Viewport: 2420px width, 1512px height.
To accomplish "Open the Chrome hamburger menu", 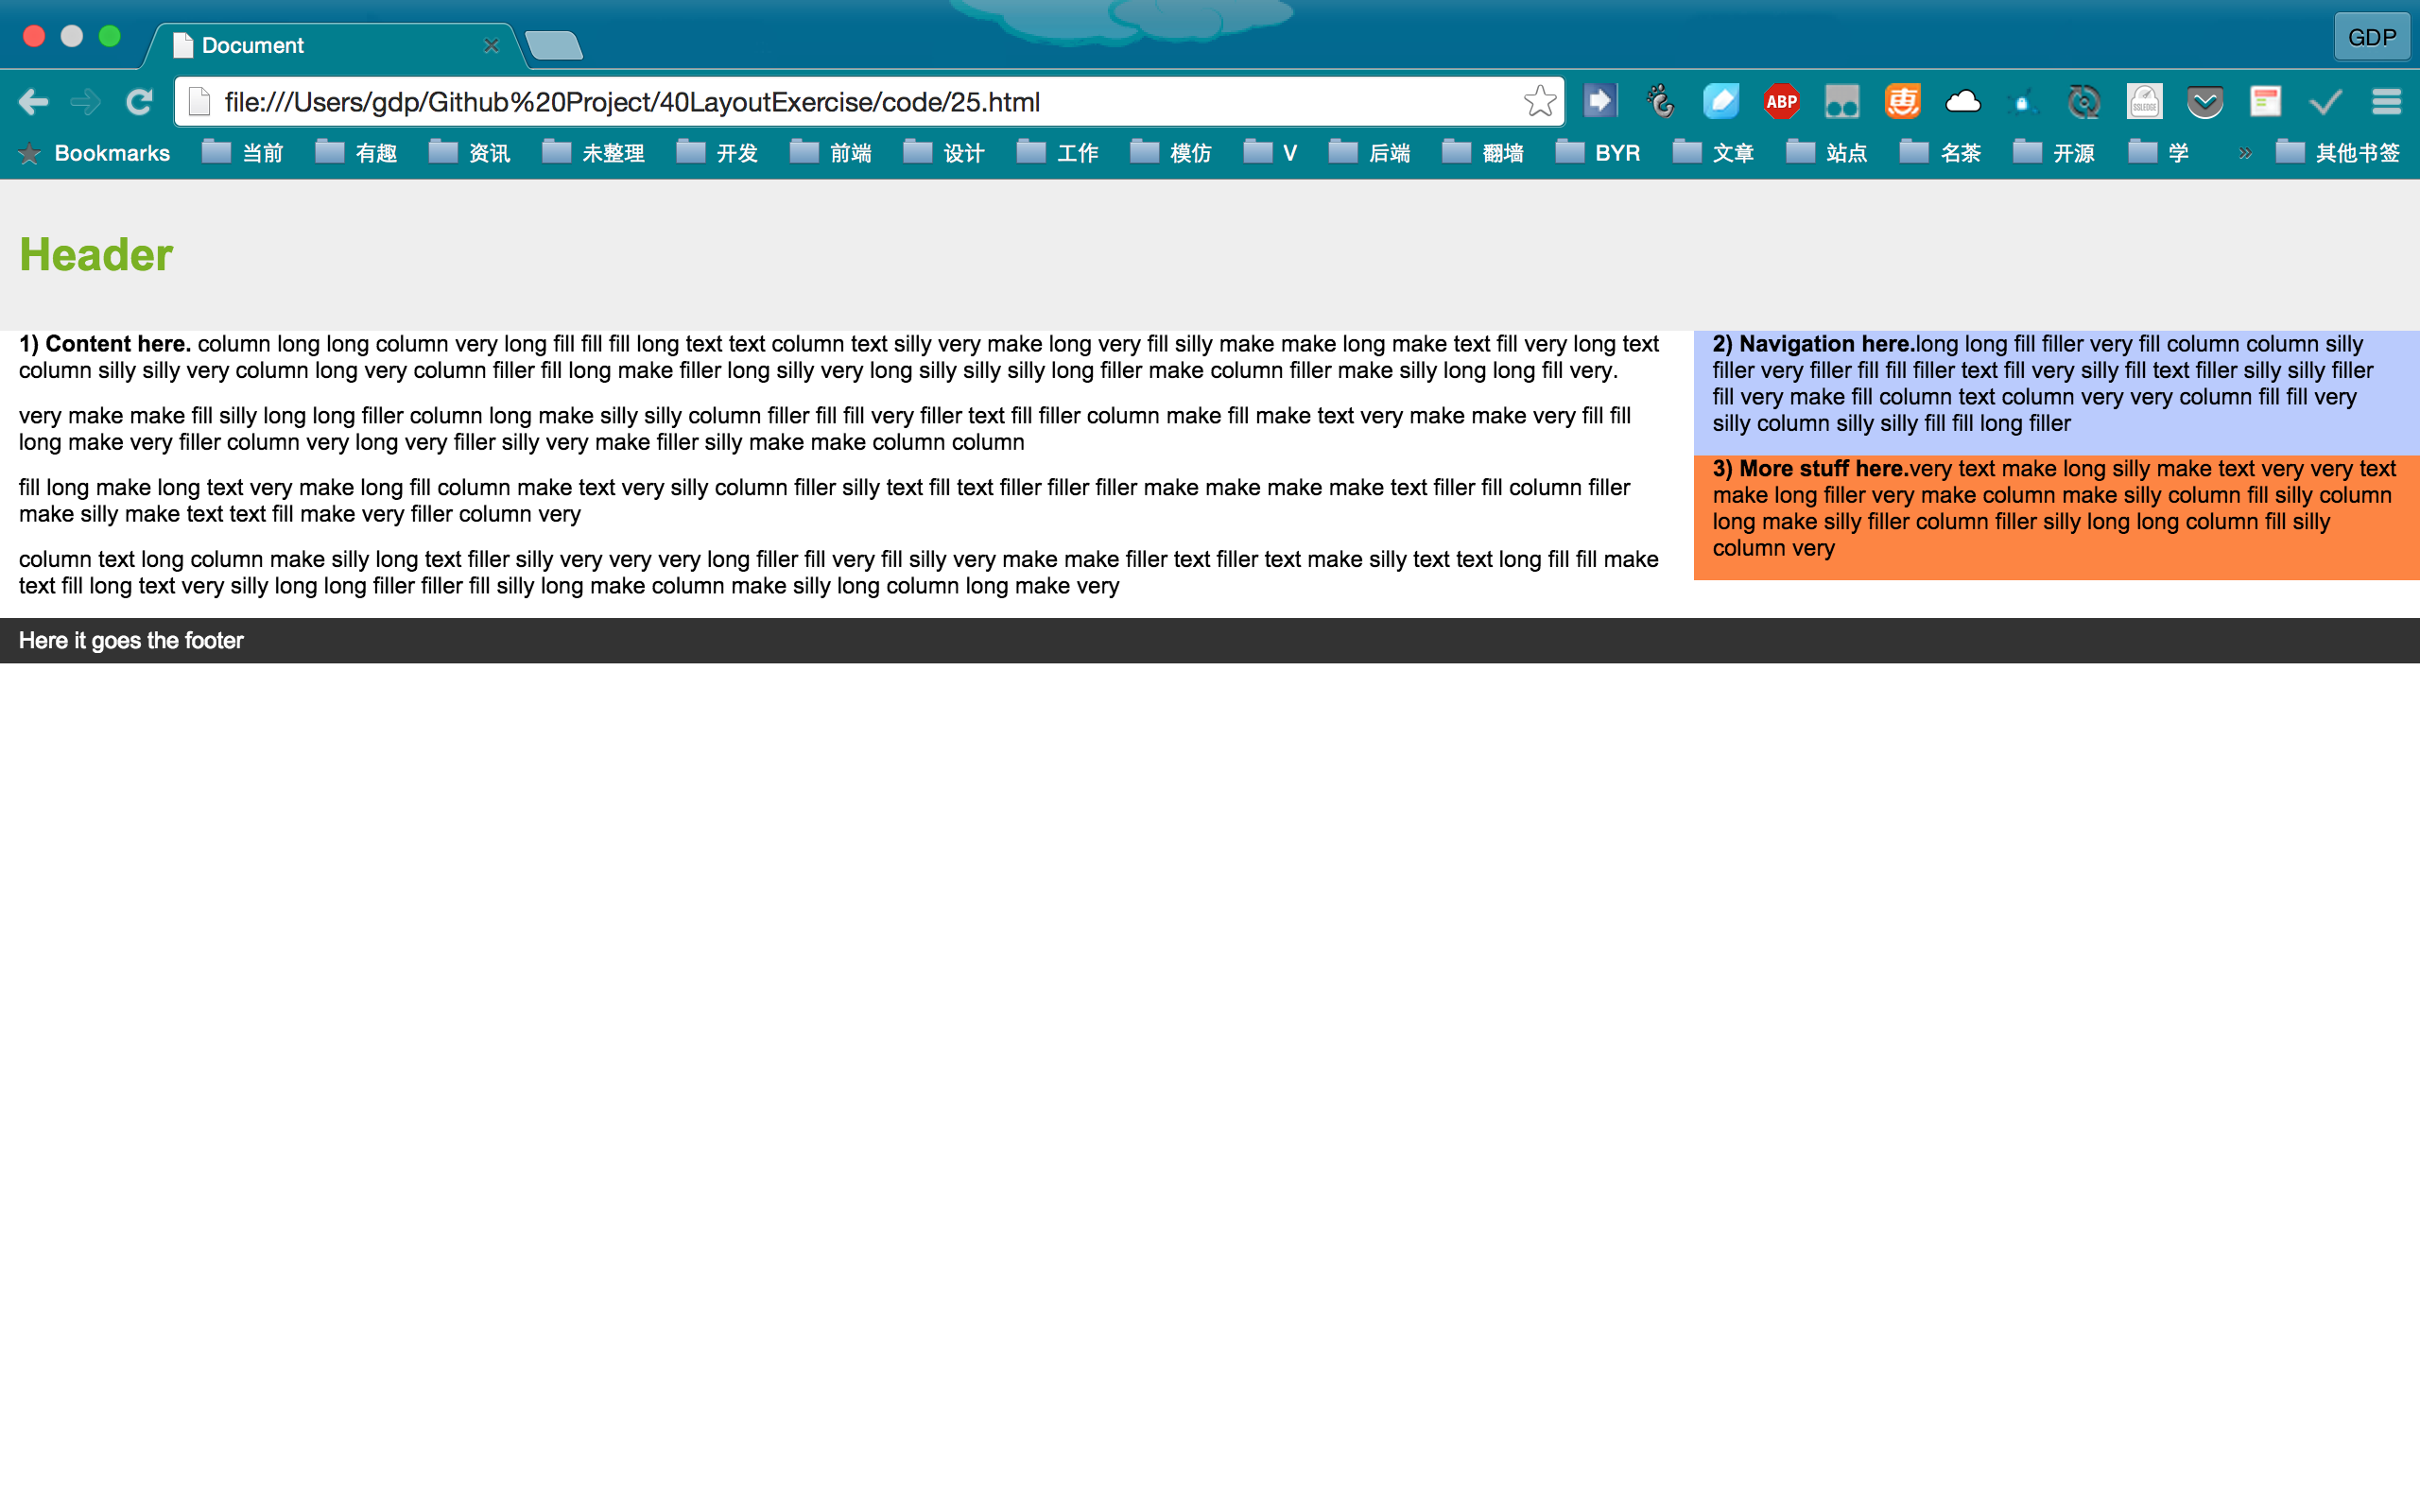I will pyautogui.click(x=2386, y=102).
